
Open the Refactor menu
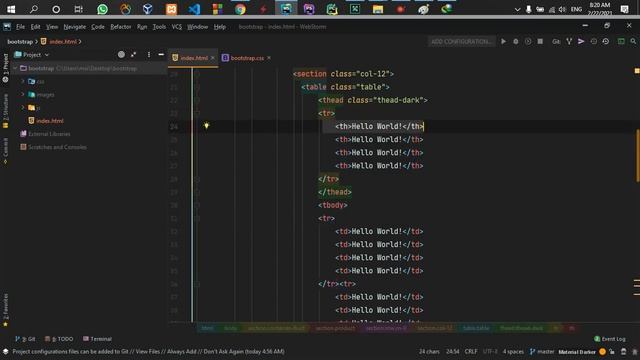[120, 27]
